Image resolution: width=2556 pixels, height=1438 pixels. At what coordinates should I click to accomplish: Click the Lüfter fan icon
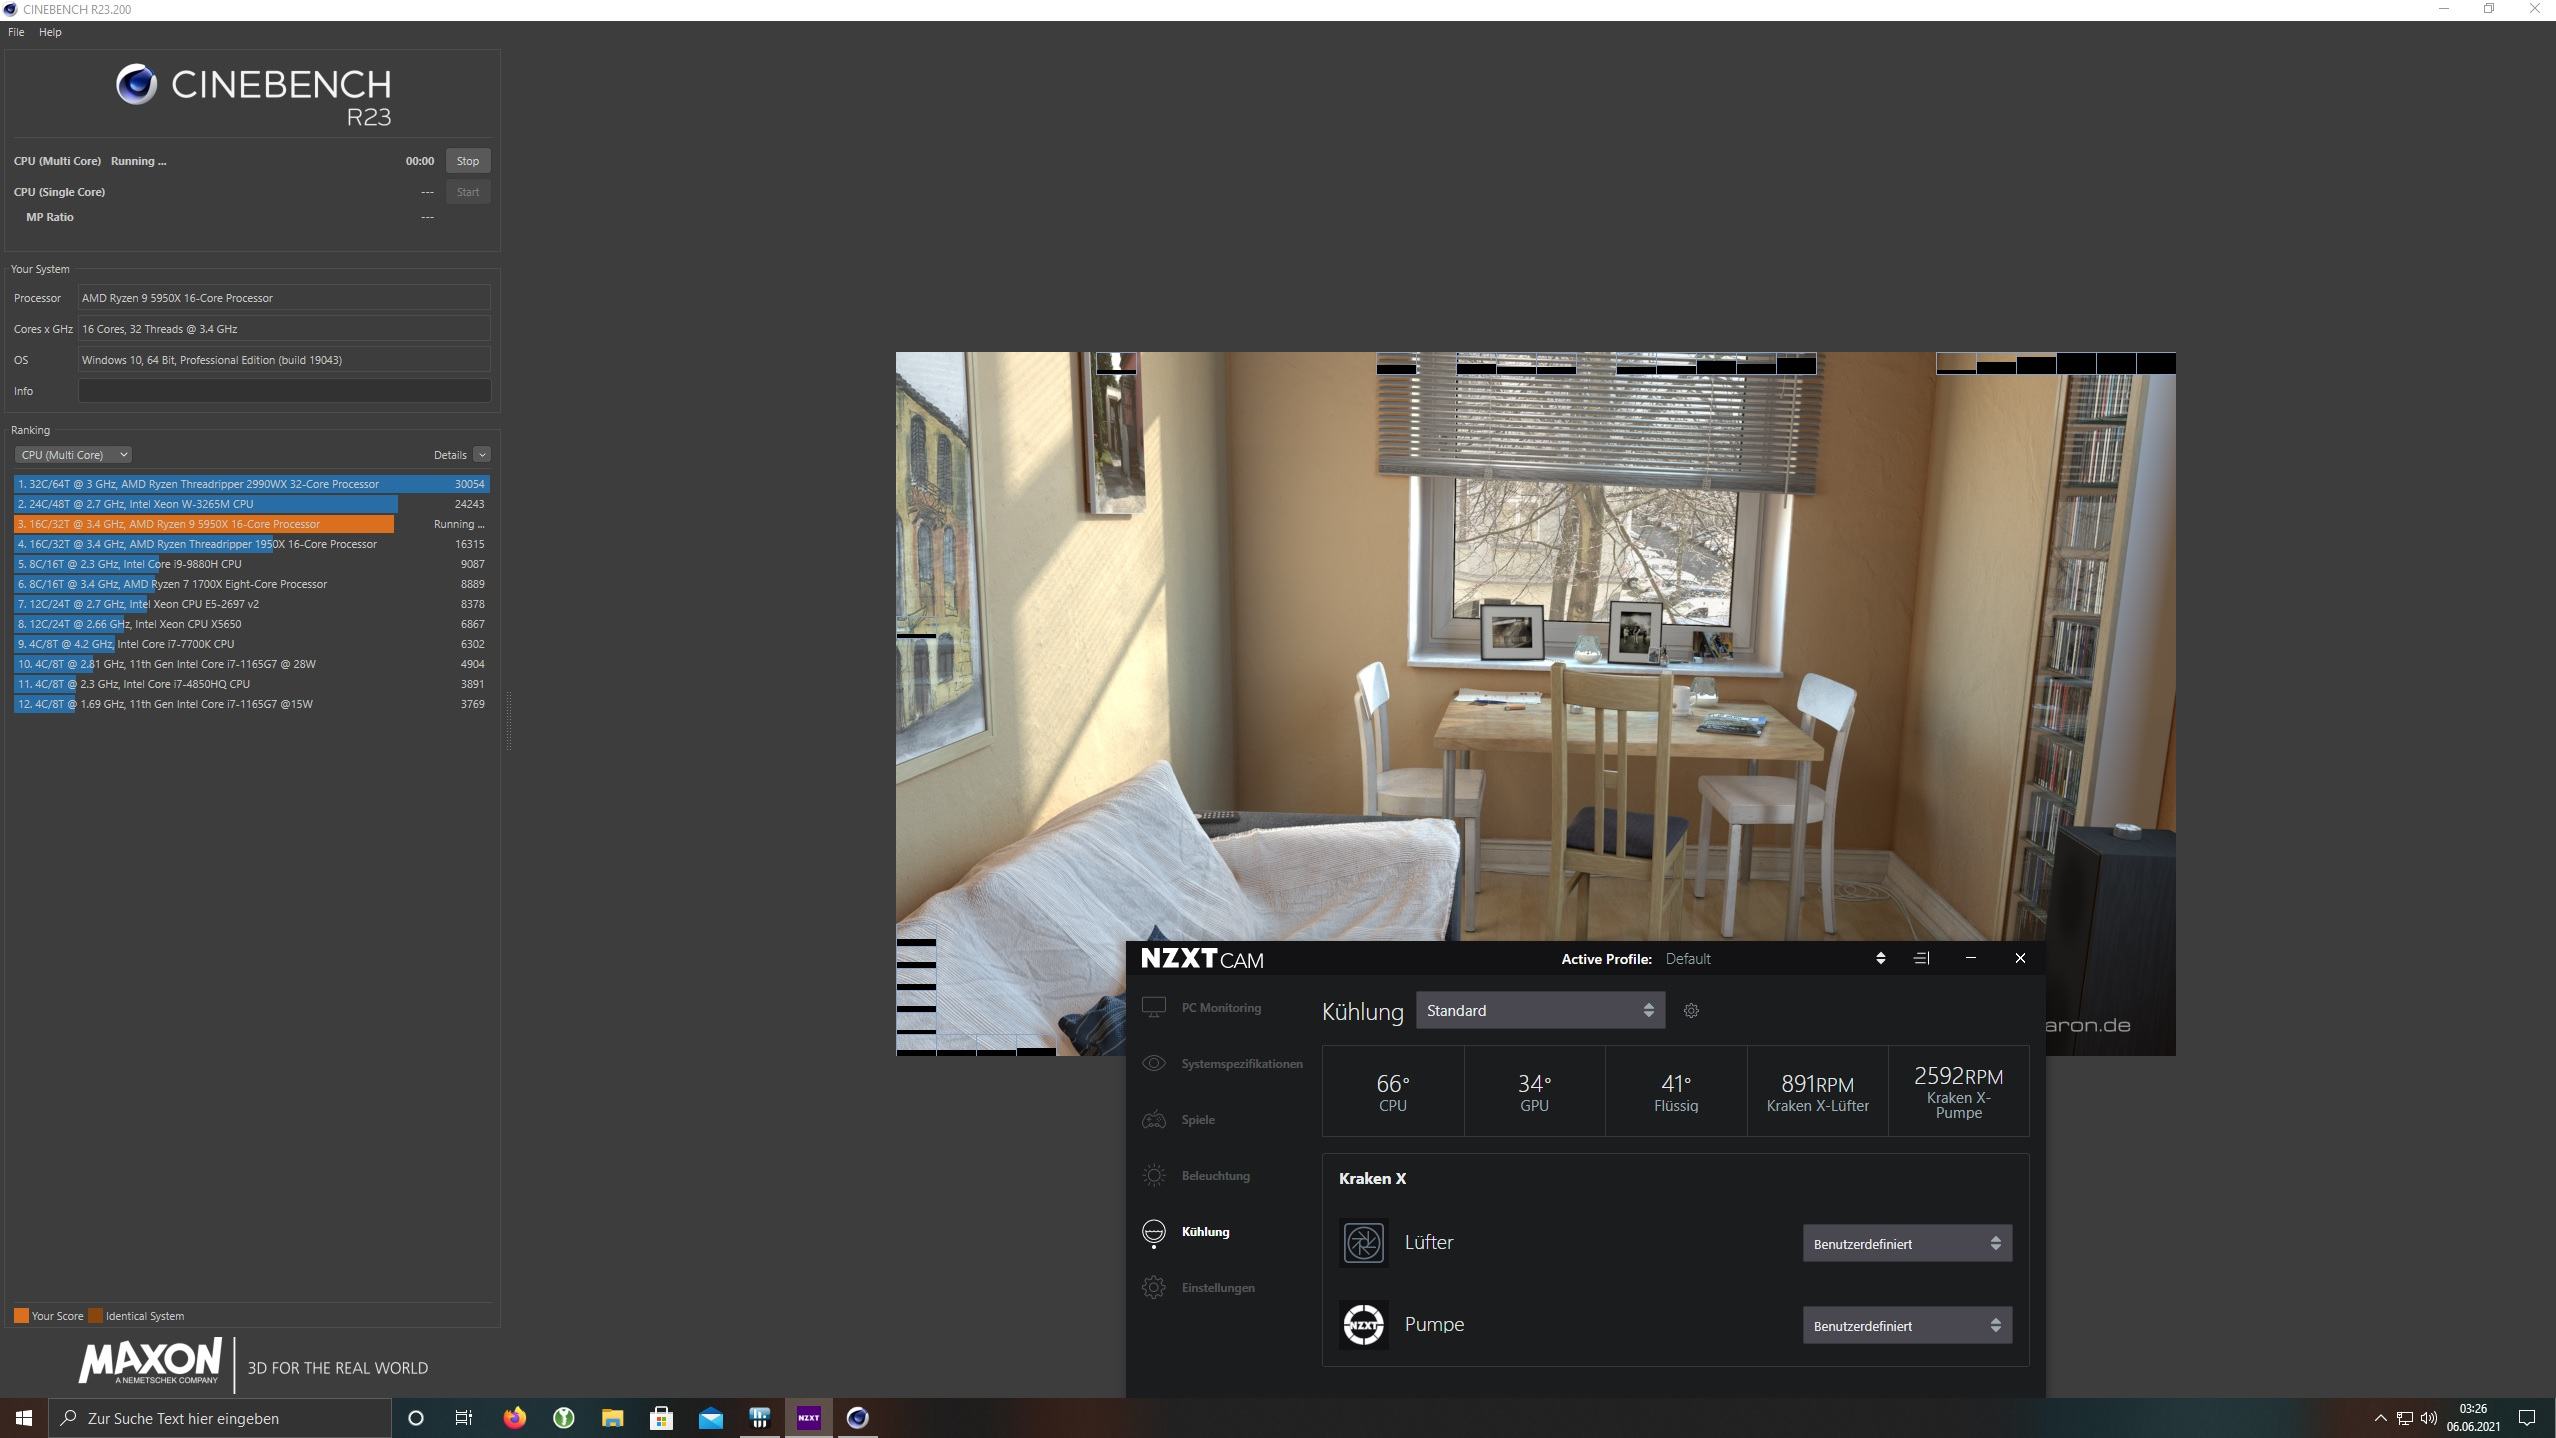click(1363, 1243)
